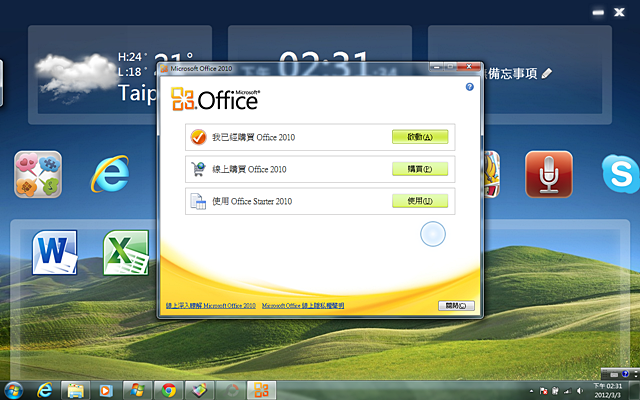
Task: Click the Windows flag taskbar icon
Action: pyautogui.click(x=138, y=391)
